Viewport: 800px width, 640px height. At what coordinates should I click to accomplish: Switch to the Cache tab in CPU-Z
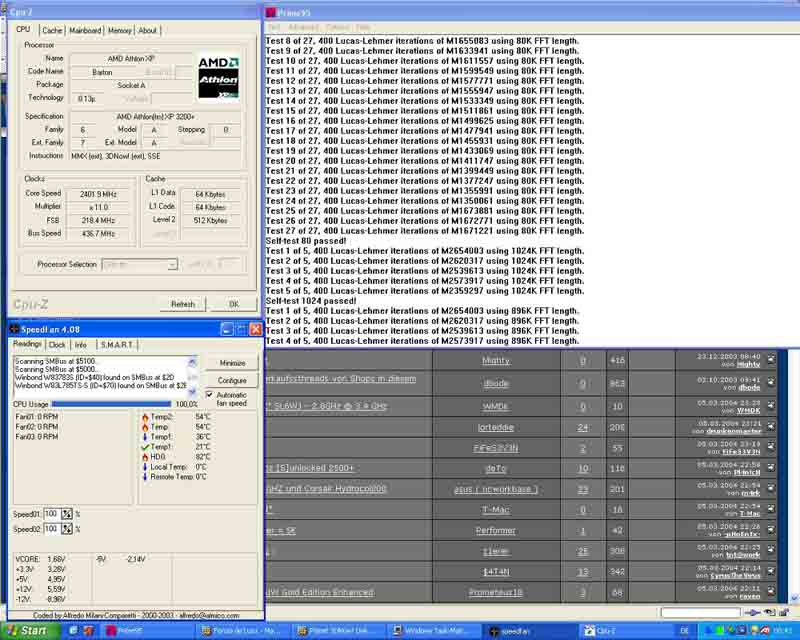pyautogui.click(x=52, y=31)
